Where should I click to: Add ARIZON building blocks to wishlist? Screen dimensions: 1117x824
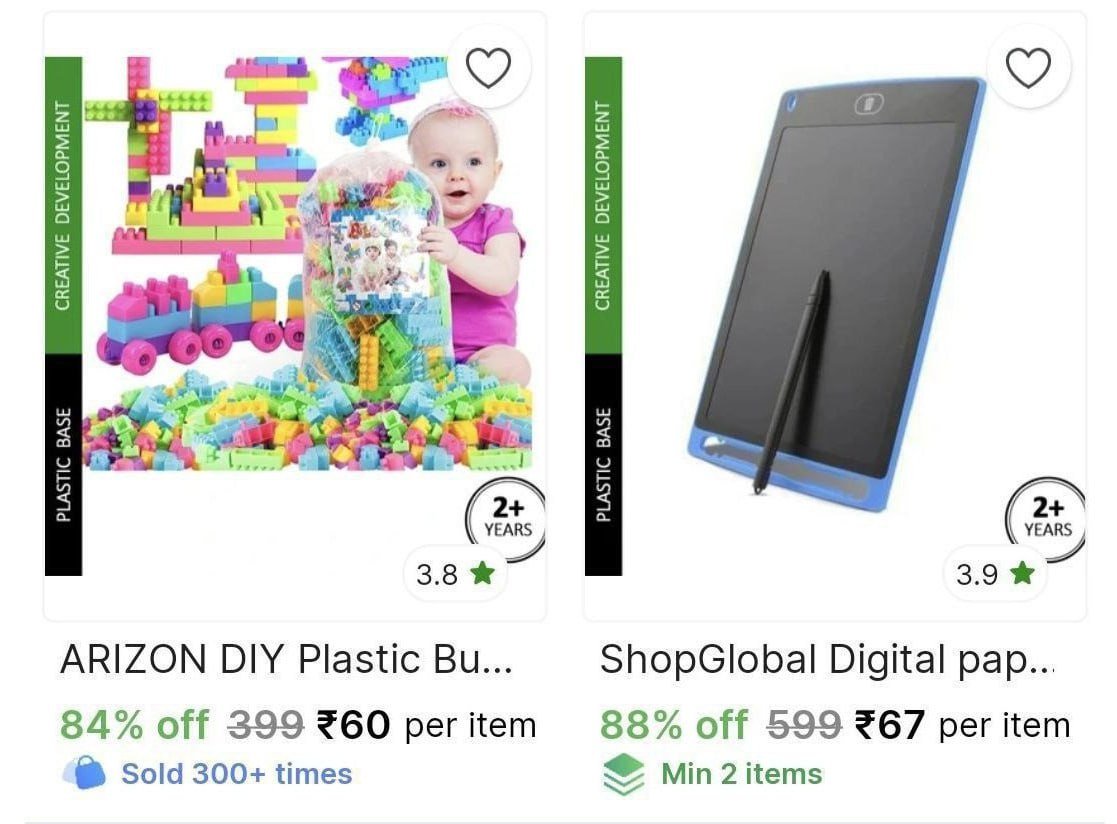[x=488, y=68]
